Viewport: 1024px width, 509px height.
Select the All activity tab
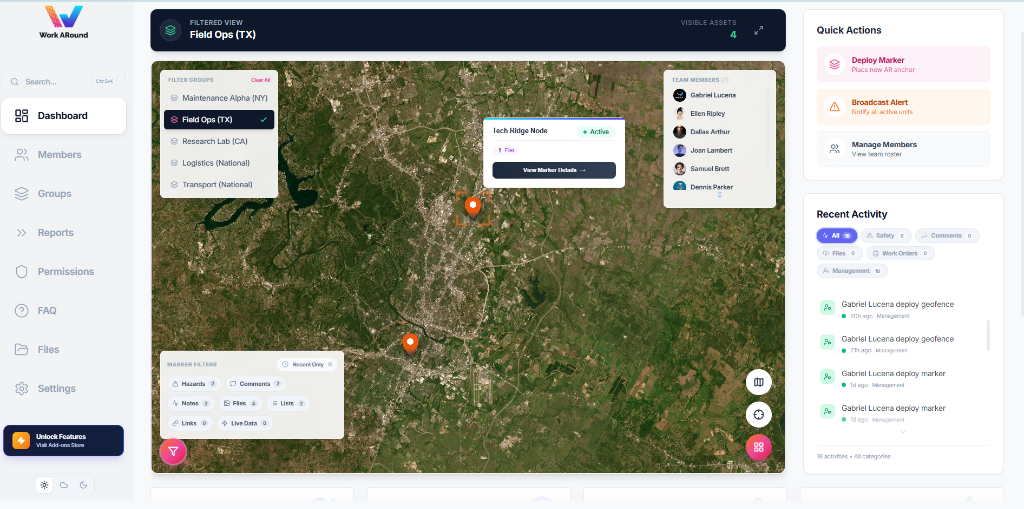pyautogui.click(x=837, y=235)
